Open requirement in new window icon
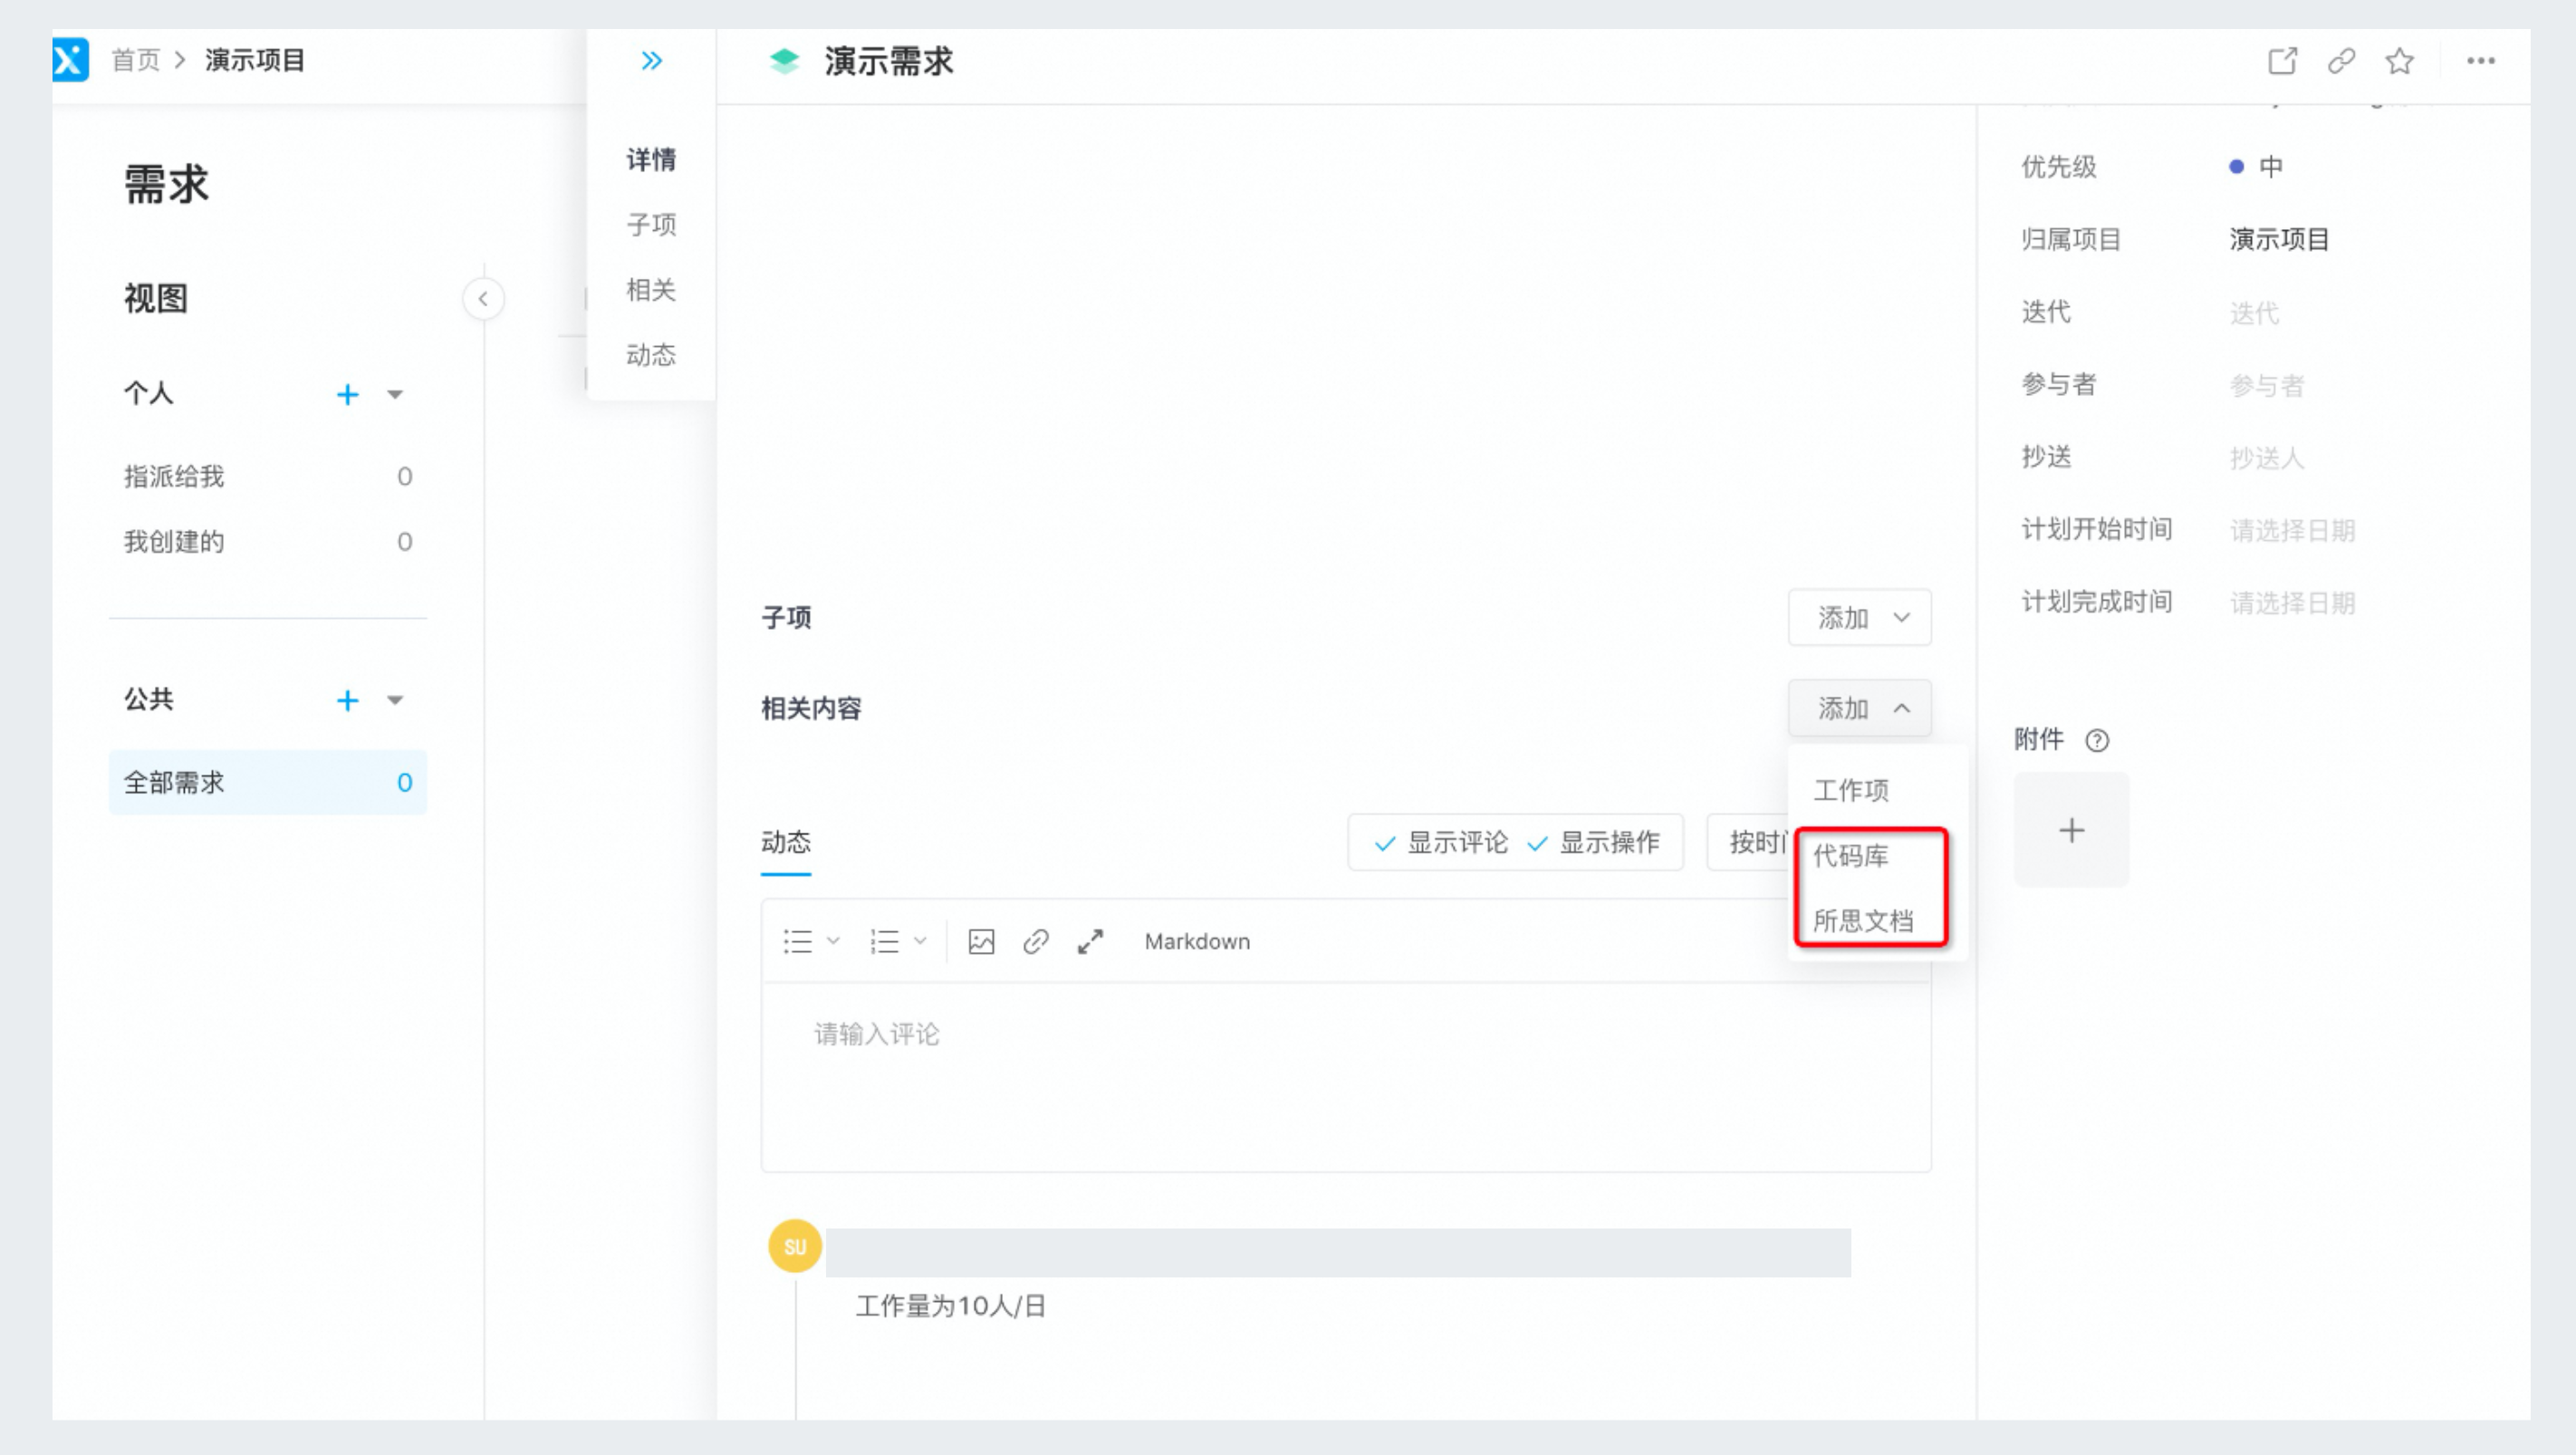The image size is (2576, 1455). coord(2282,61)
